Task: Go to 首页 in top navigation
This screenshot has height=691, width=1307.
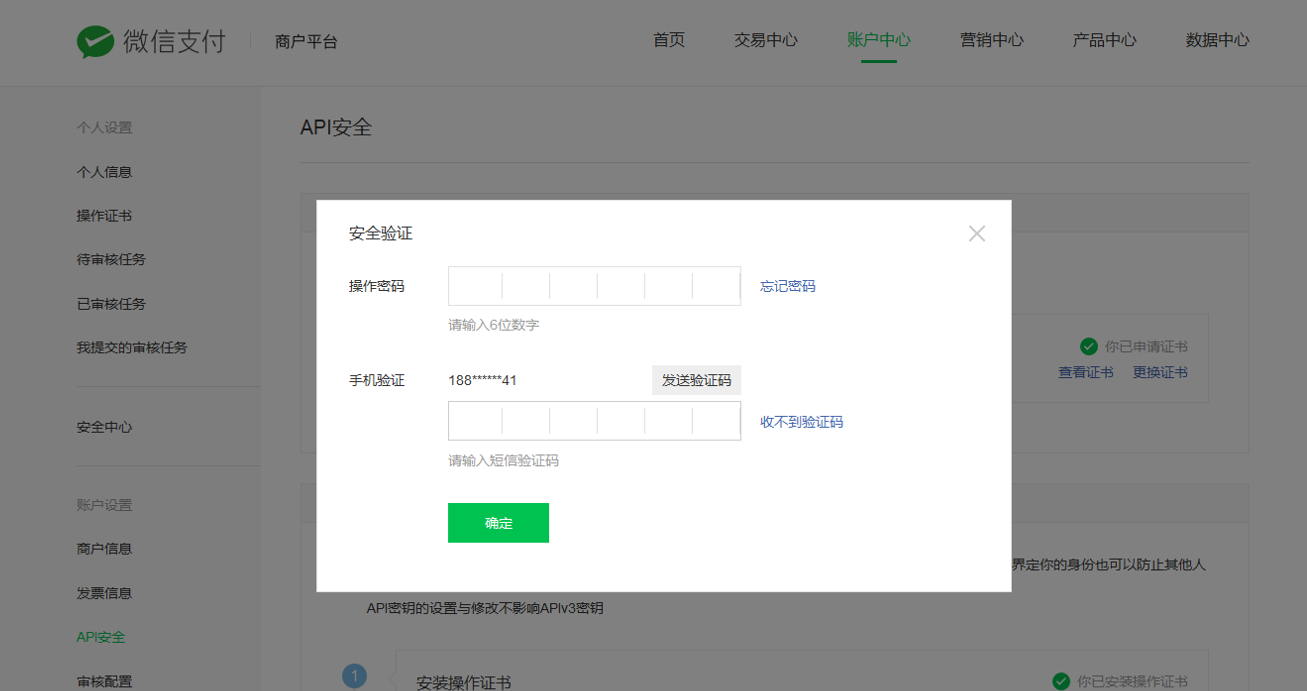Action: coord(669,40)
